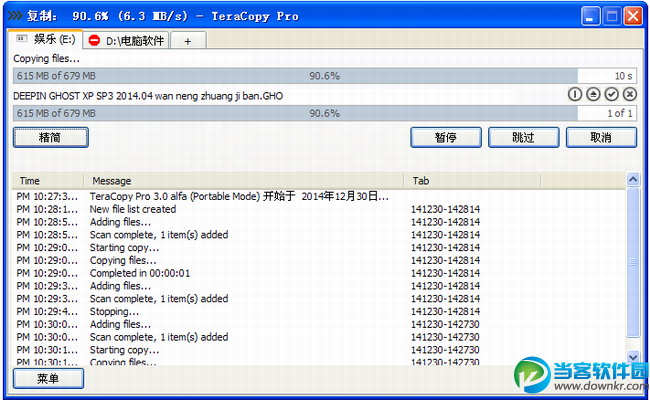Close the TeraCopy Pro window
This screenshot has width=650, height=400.
click(x=633, y=16)
